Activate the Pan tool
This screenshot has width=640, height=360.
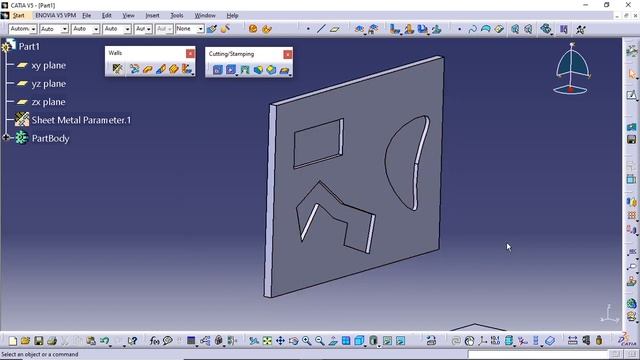(x=280, y=340)
